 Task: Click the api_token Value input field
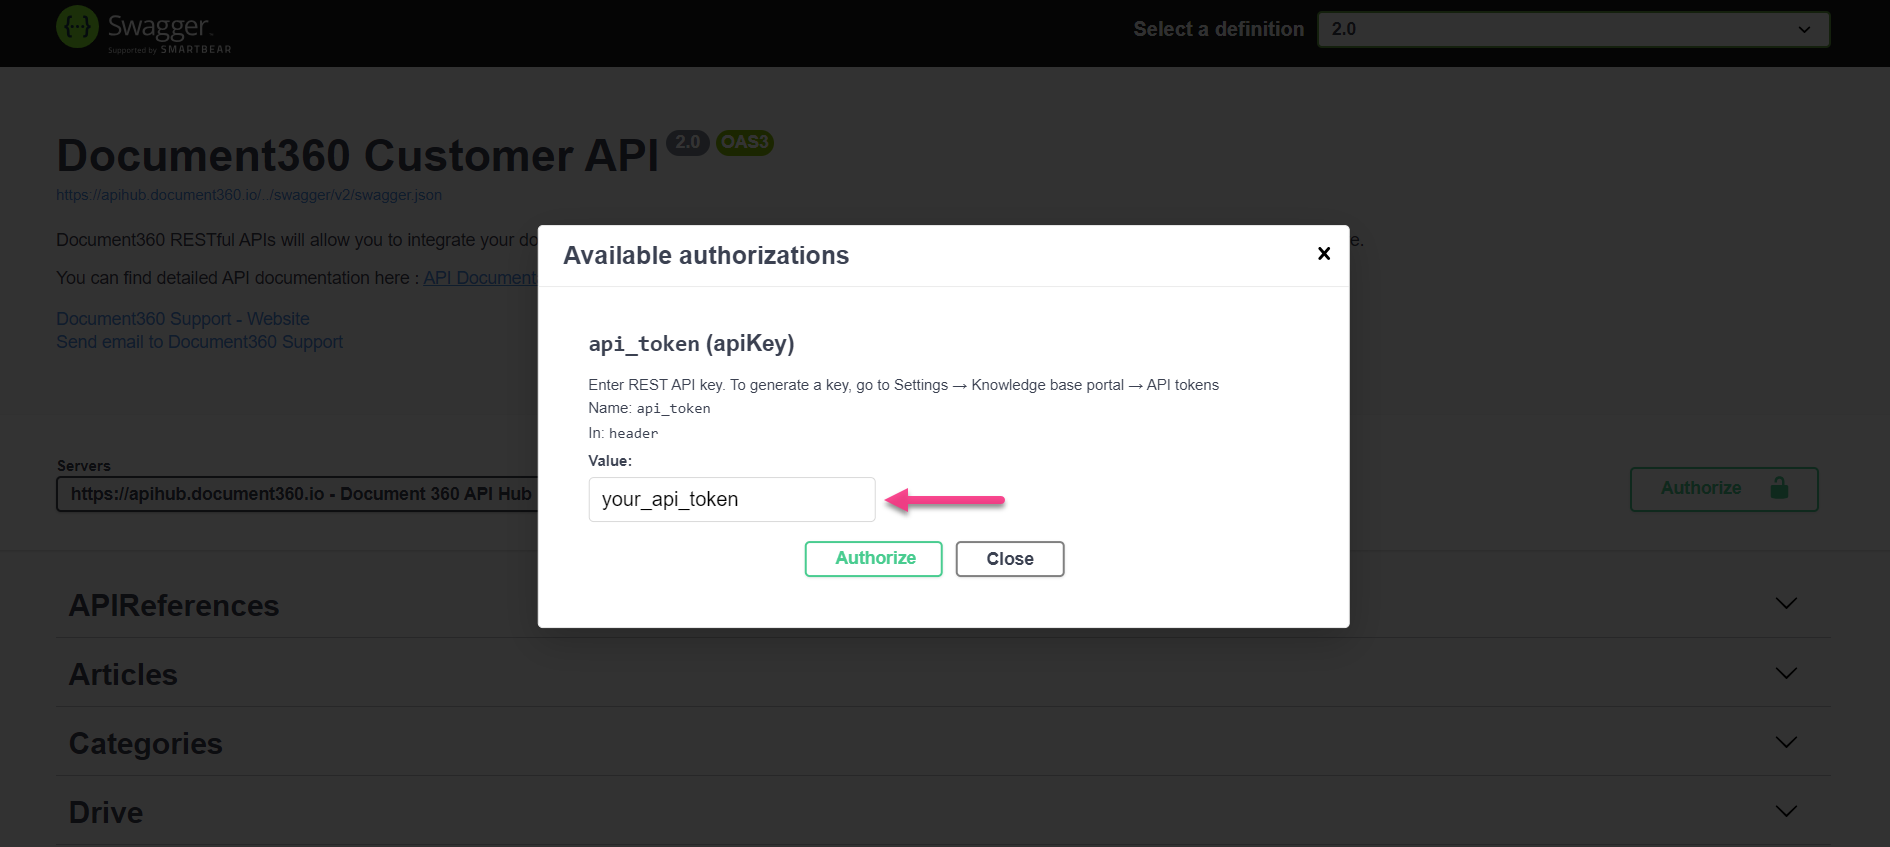[x=732, y=499]
